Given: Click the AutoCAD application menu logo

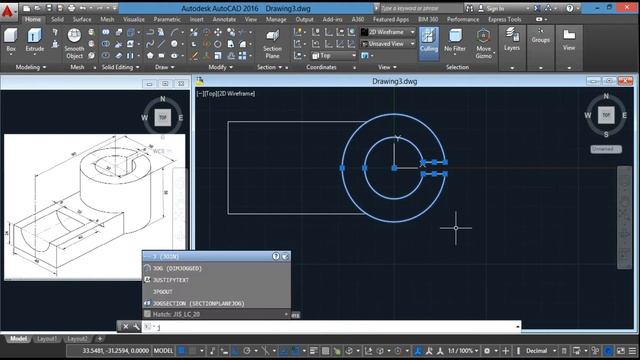Looking at the screenshot, I should coord(8,11).
